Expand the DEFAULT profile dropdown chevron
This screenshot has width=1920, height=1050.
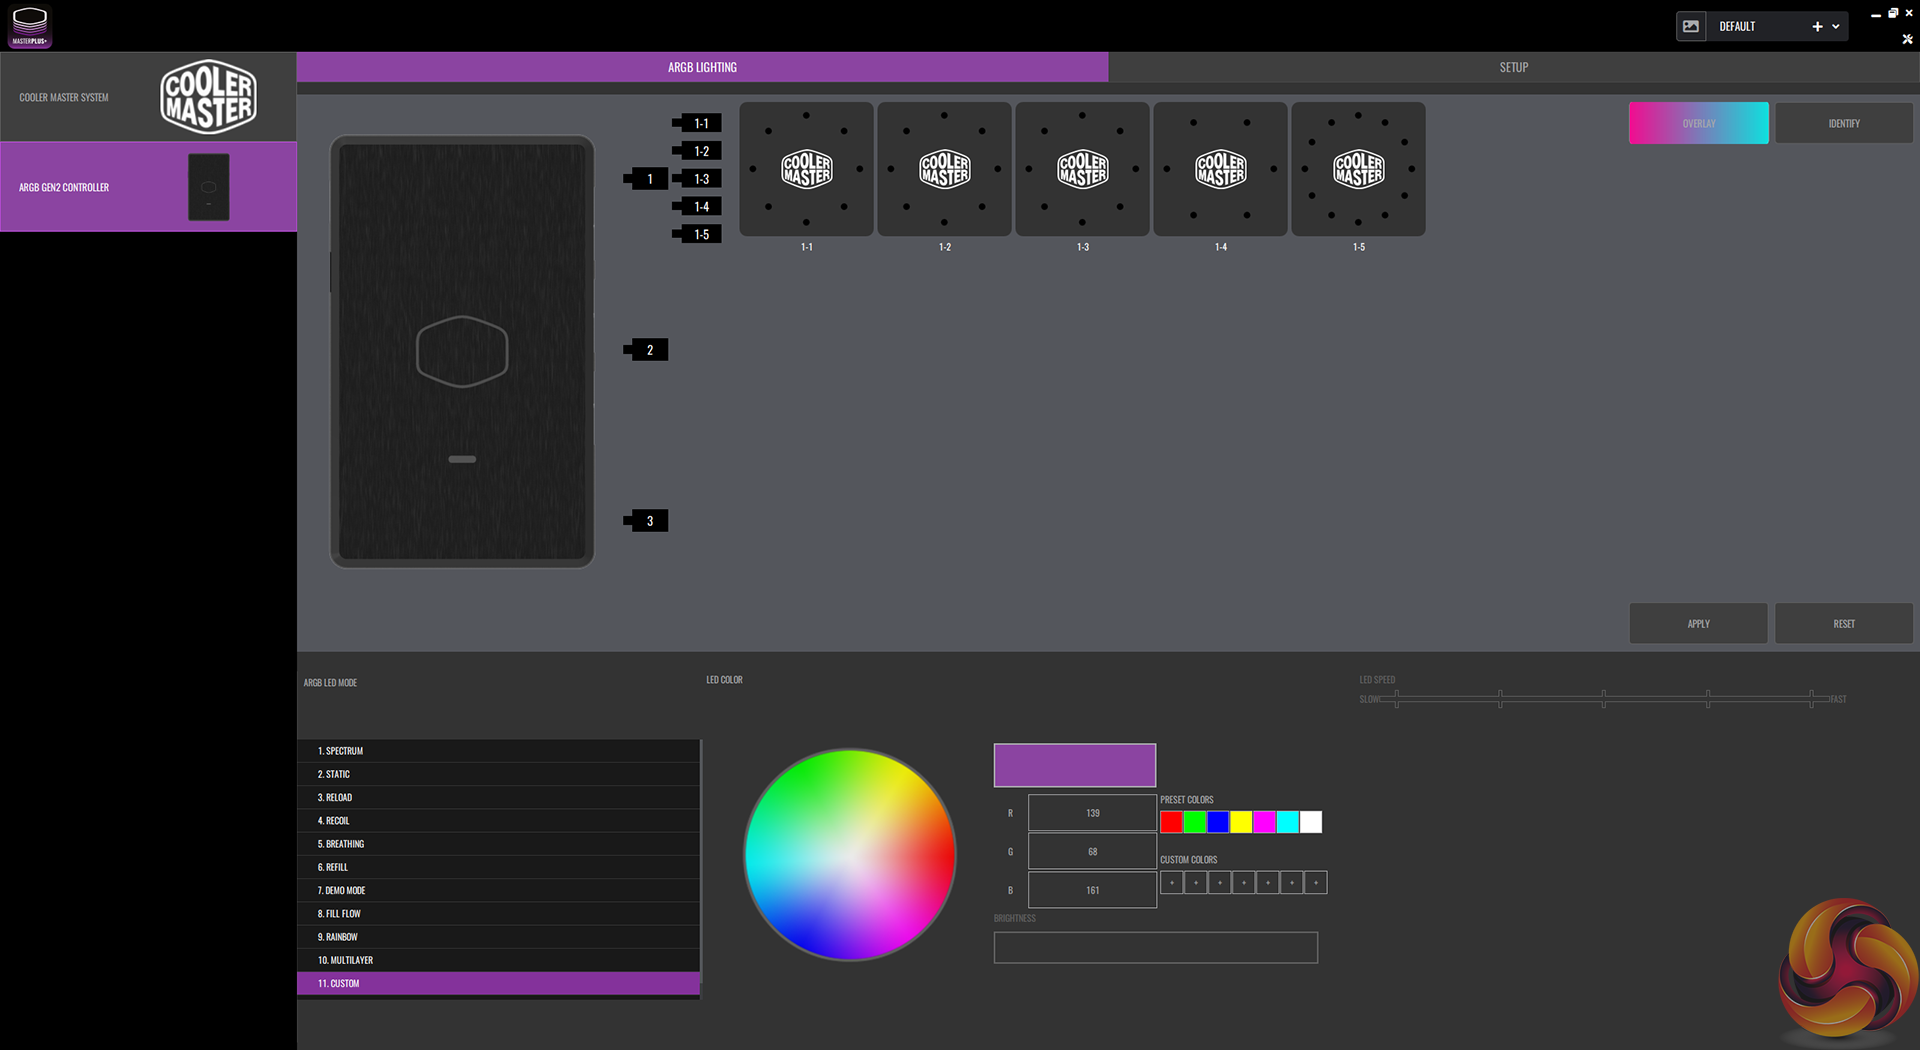[x=1836, y=27]
